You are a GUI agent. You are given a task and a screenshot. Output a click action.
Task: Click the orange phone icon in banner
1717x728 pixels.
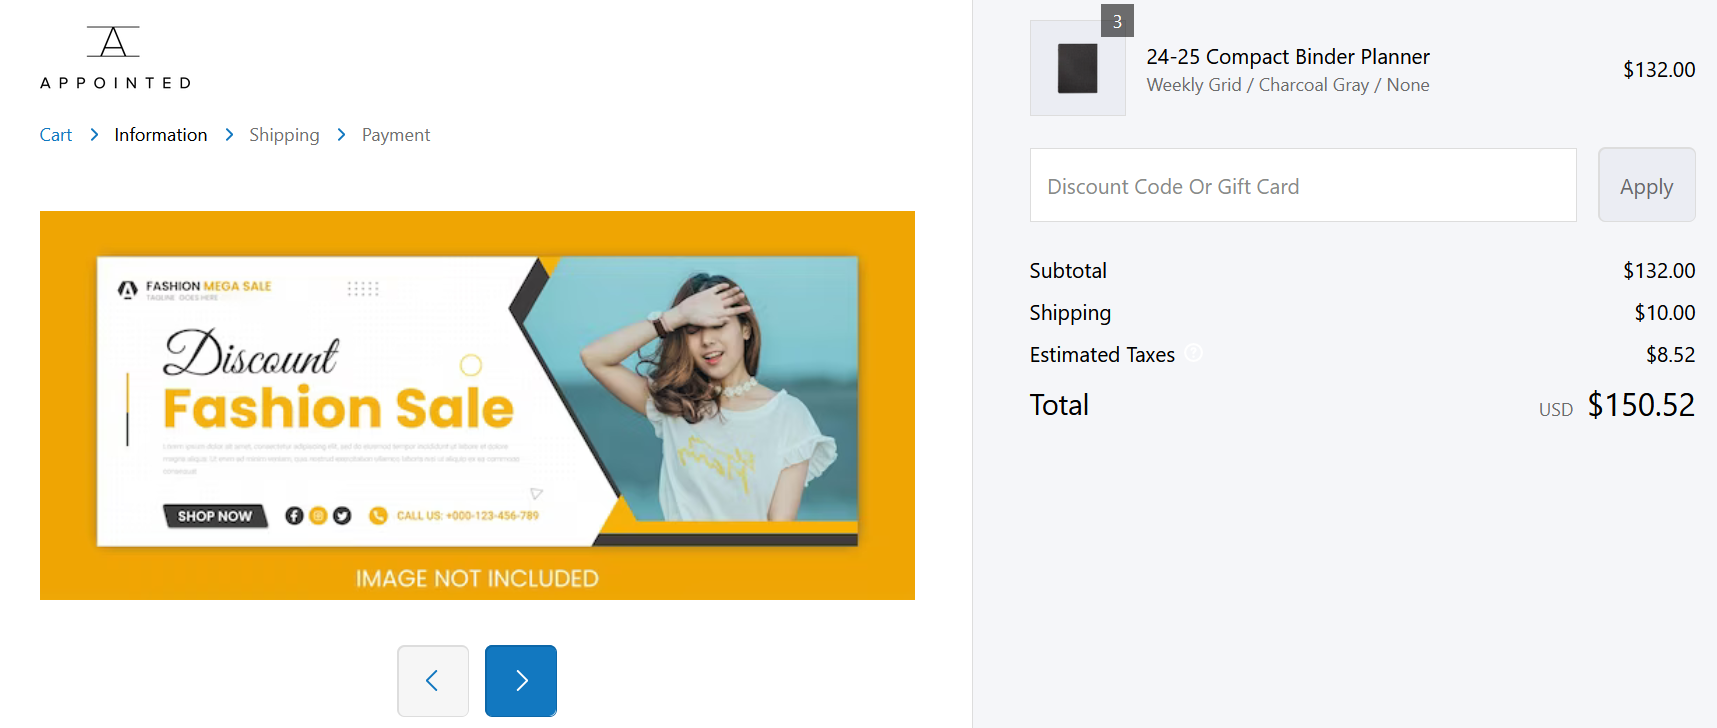tap(378, 516)
